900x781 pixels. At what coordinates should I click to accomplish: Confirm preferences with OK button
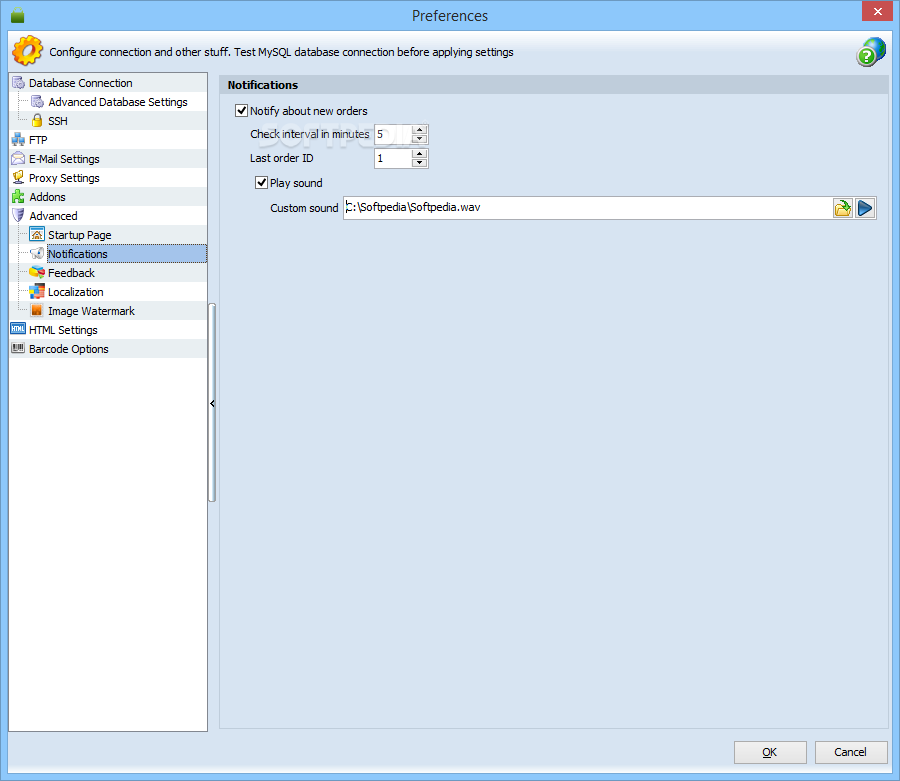pyautogui.click(x=770, y=752)
